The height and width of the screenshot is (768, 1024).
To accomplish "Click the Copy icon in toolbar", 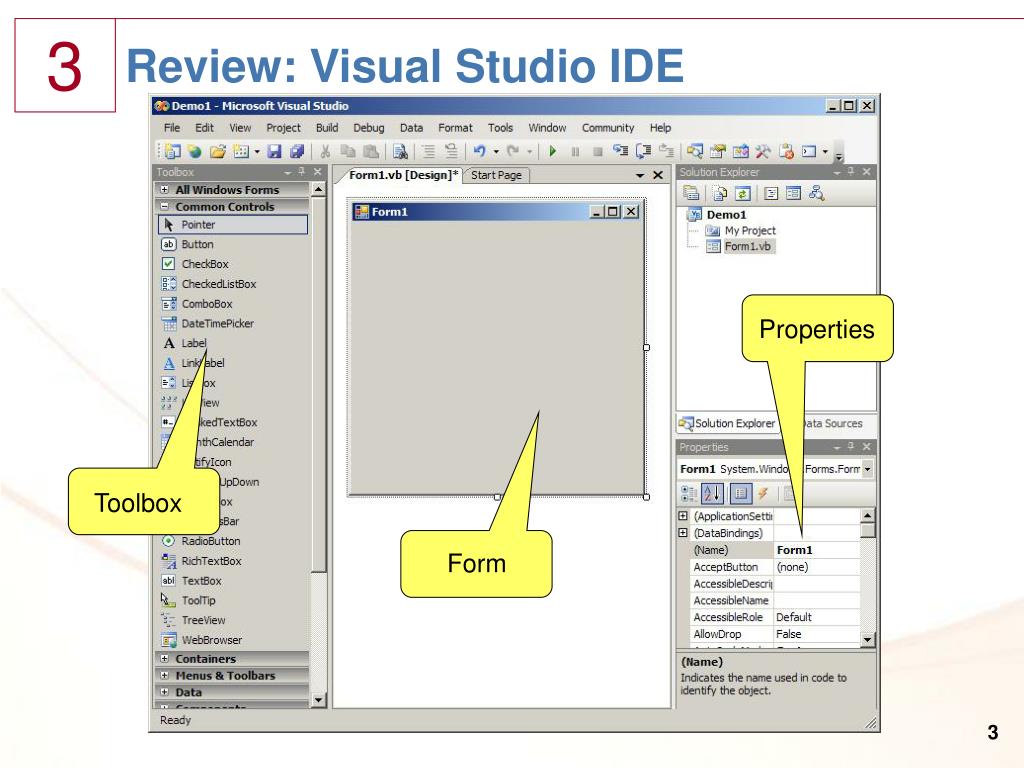I will tap(347, 152).
